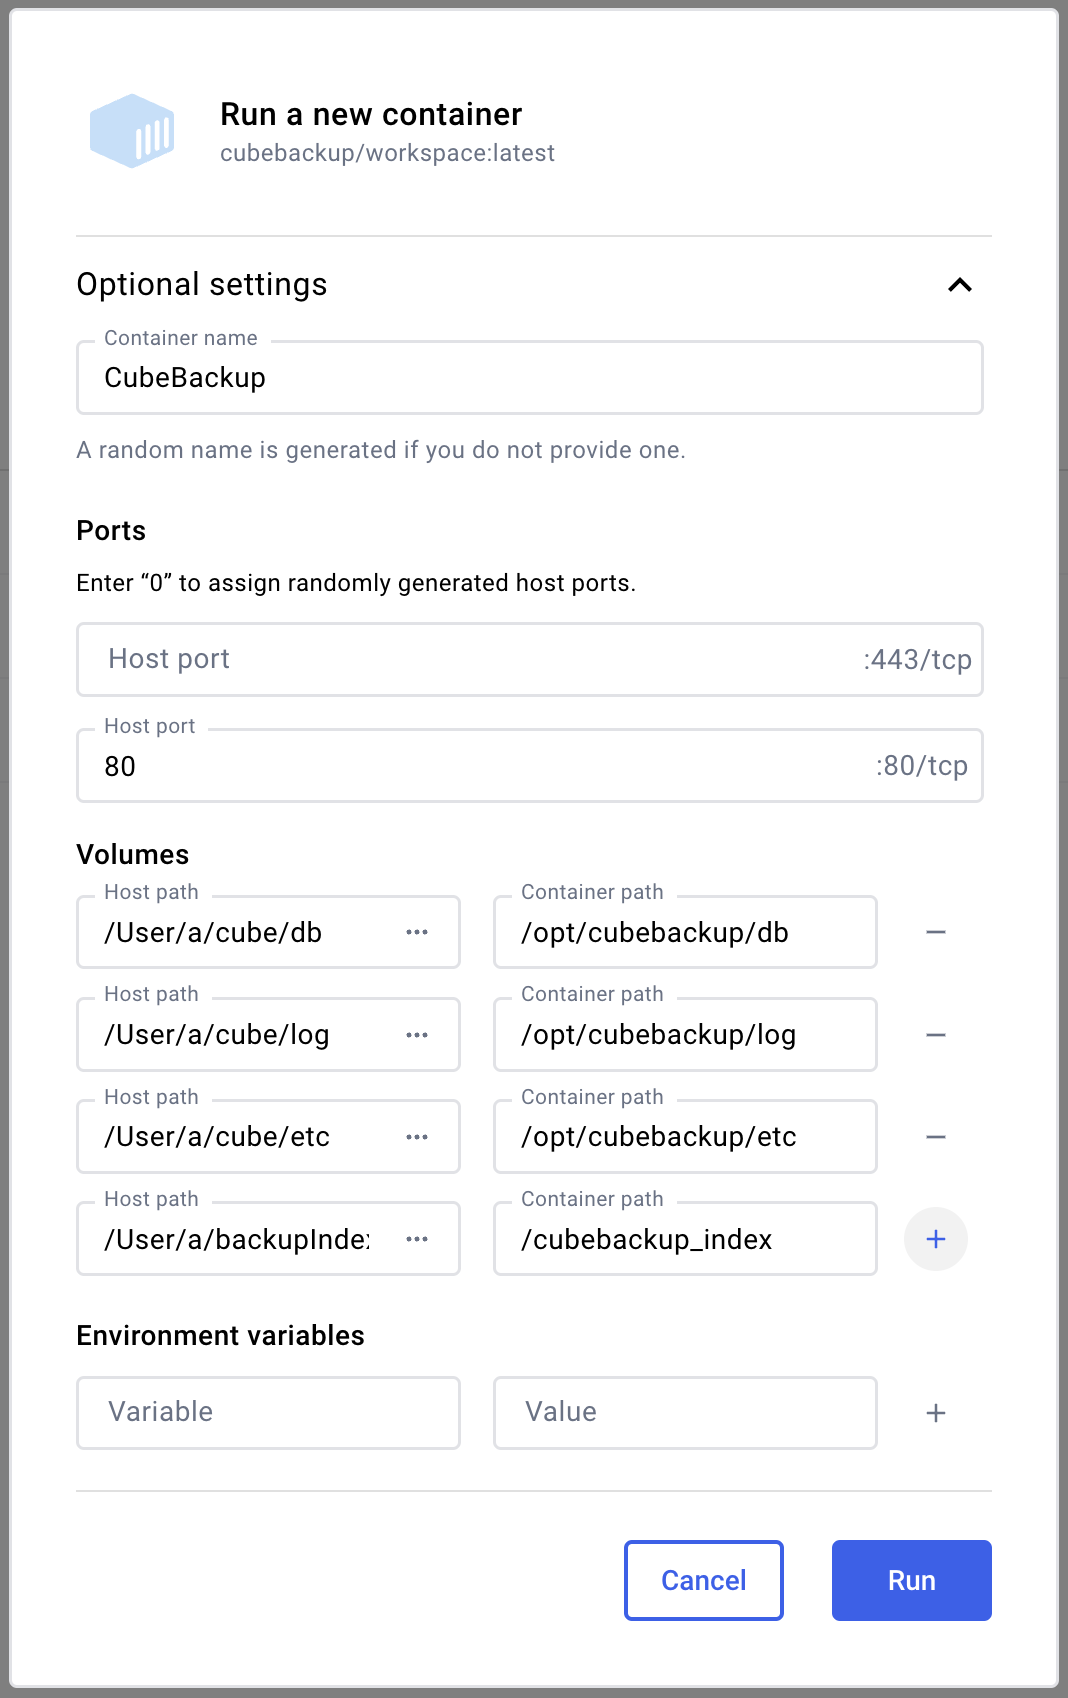The image size is (1068, 1698).
Task: Run the new container
Action: pos(912,1580)
